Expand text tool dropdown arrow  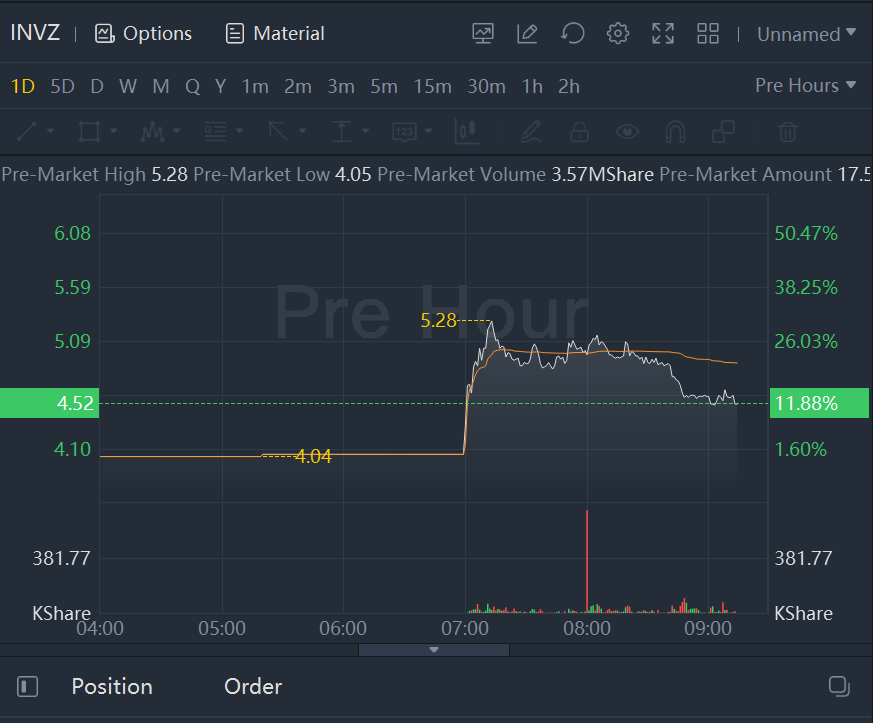365,131
